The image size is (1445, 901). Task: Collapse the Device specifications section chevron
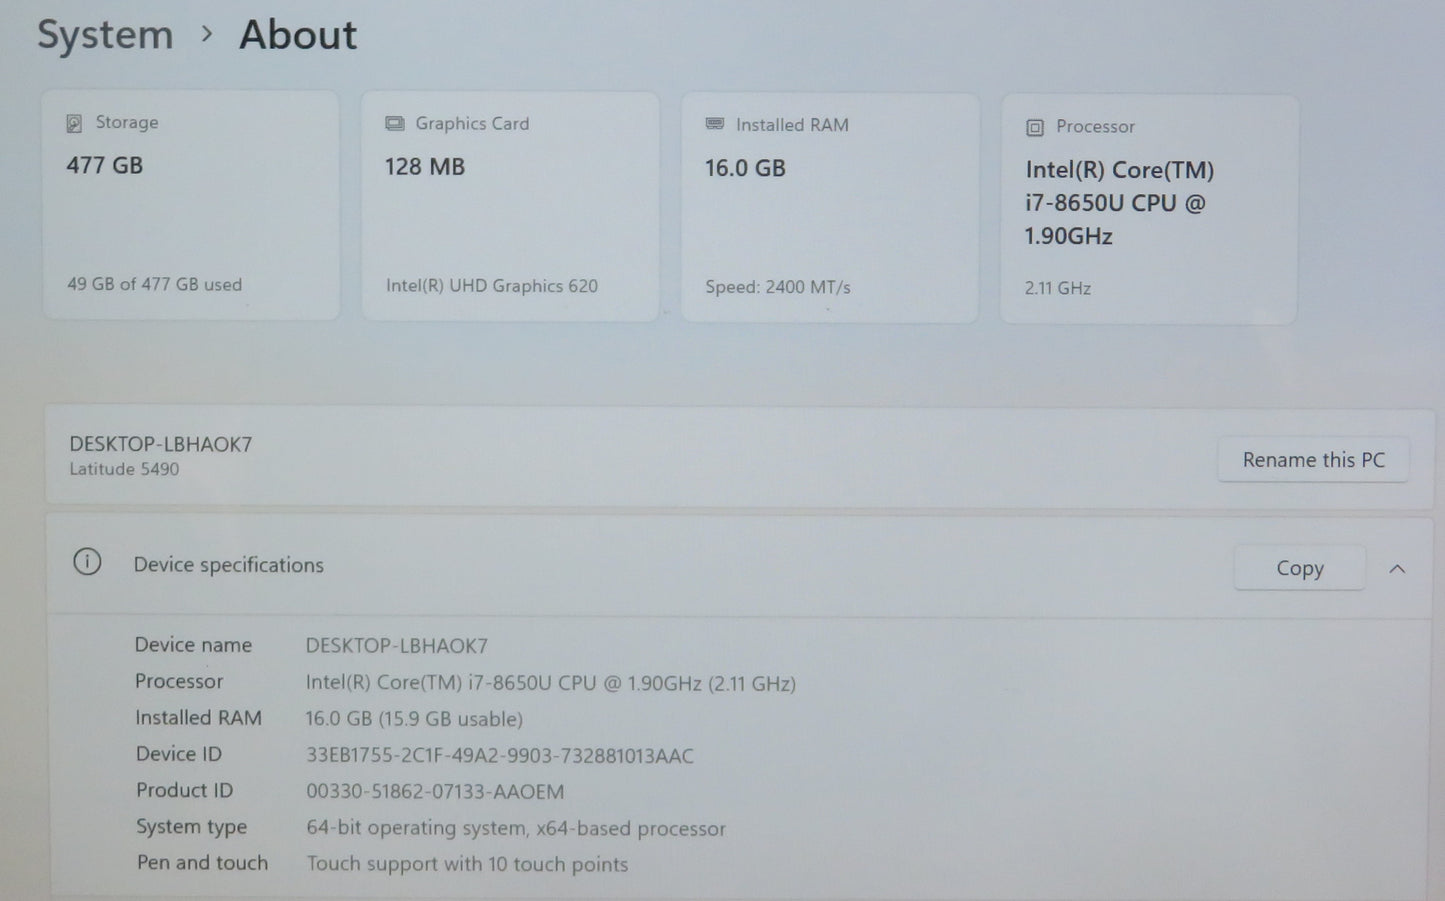[x=1397, y=569]
